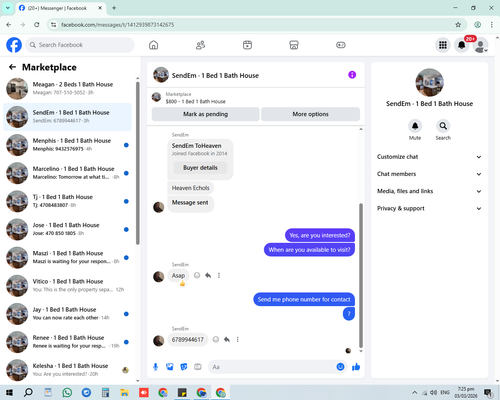Open more options for Asap message

tap(219, 275)
